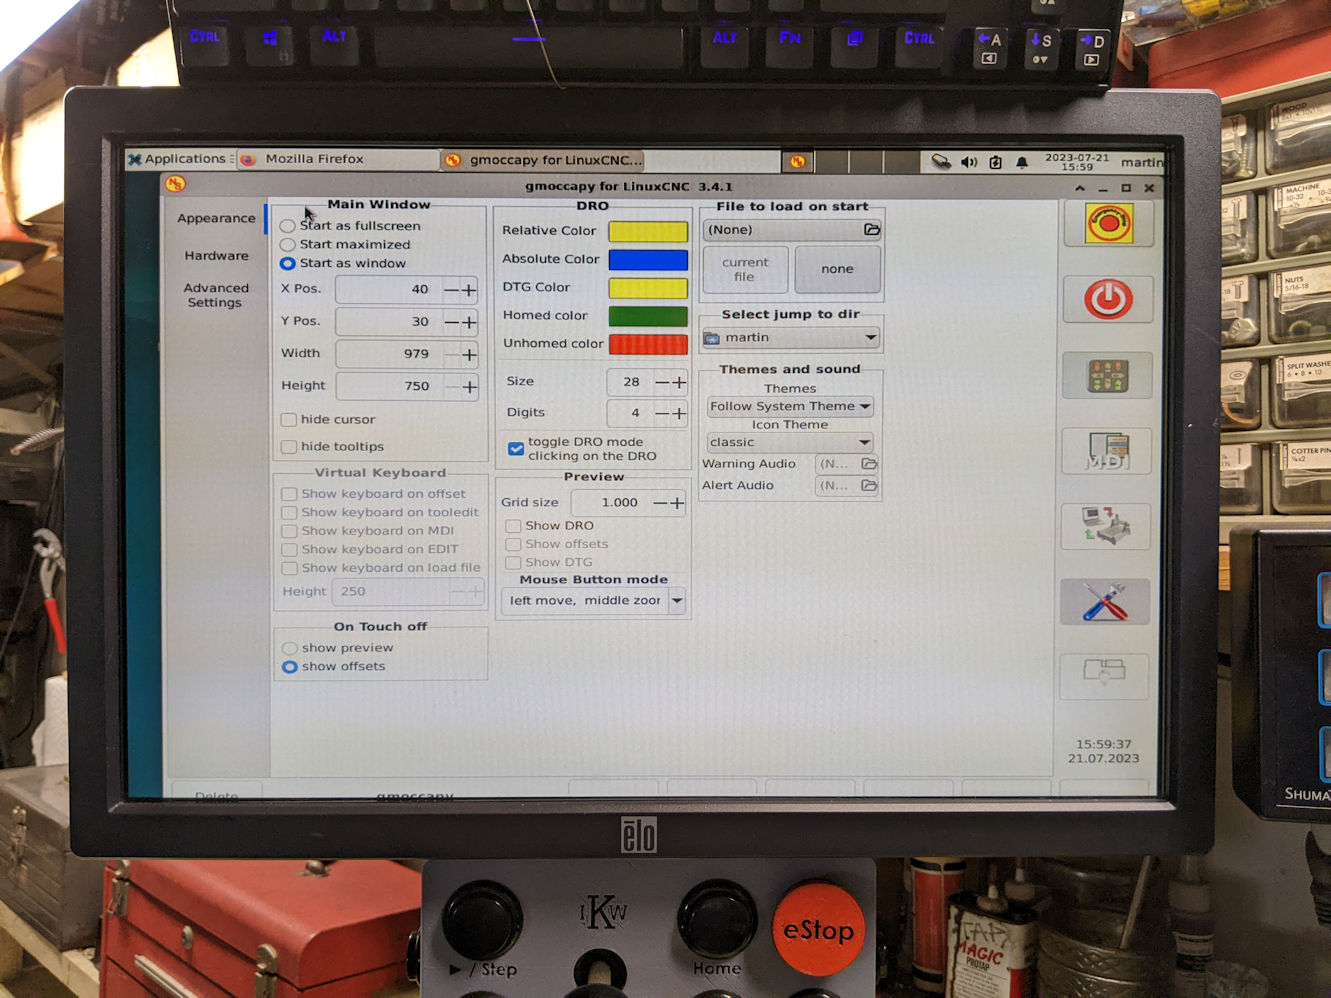Screen dimensions: 1331x998
Task: Tick Show keyboard on offset checkbox
Action: 289,494
